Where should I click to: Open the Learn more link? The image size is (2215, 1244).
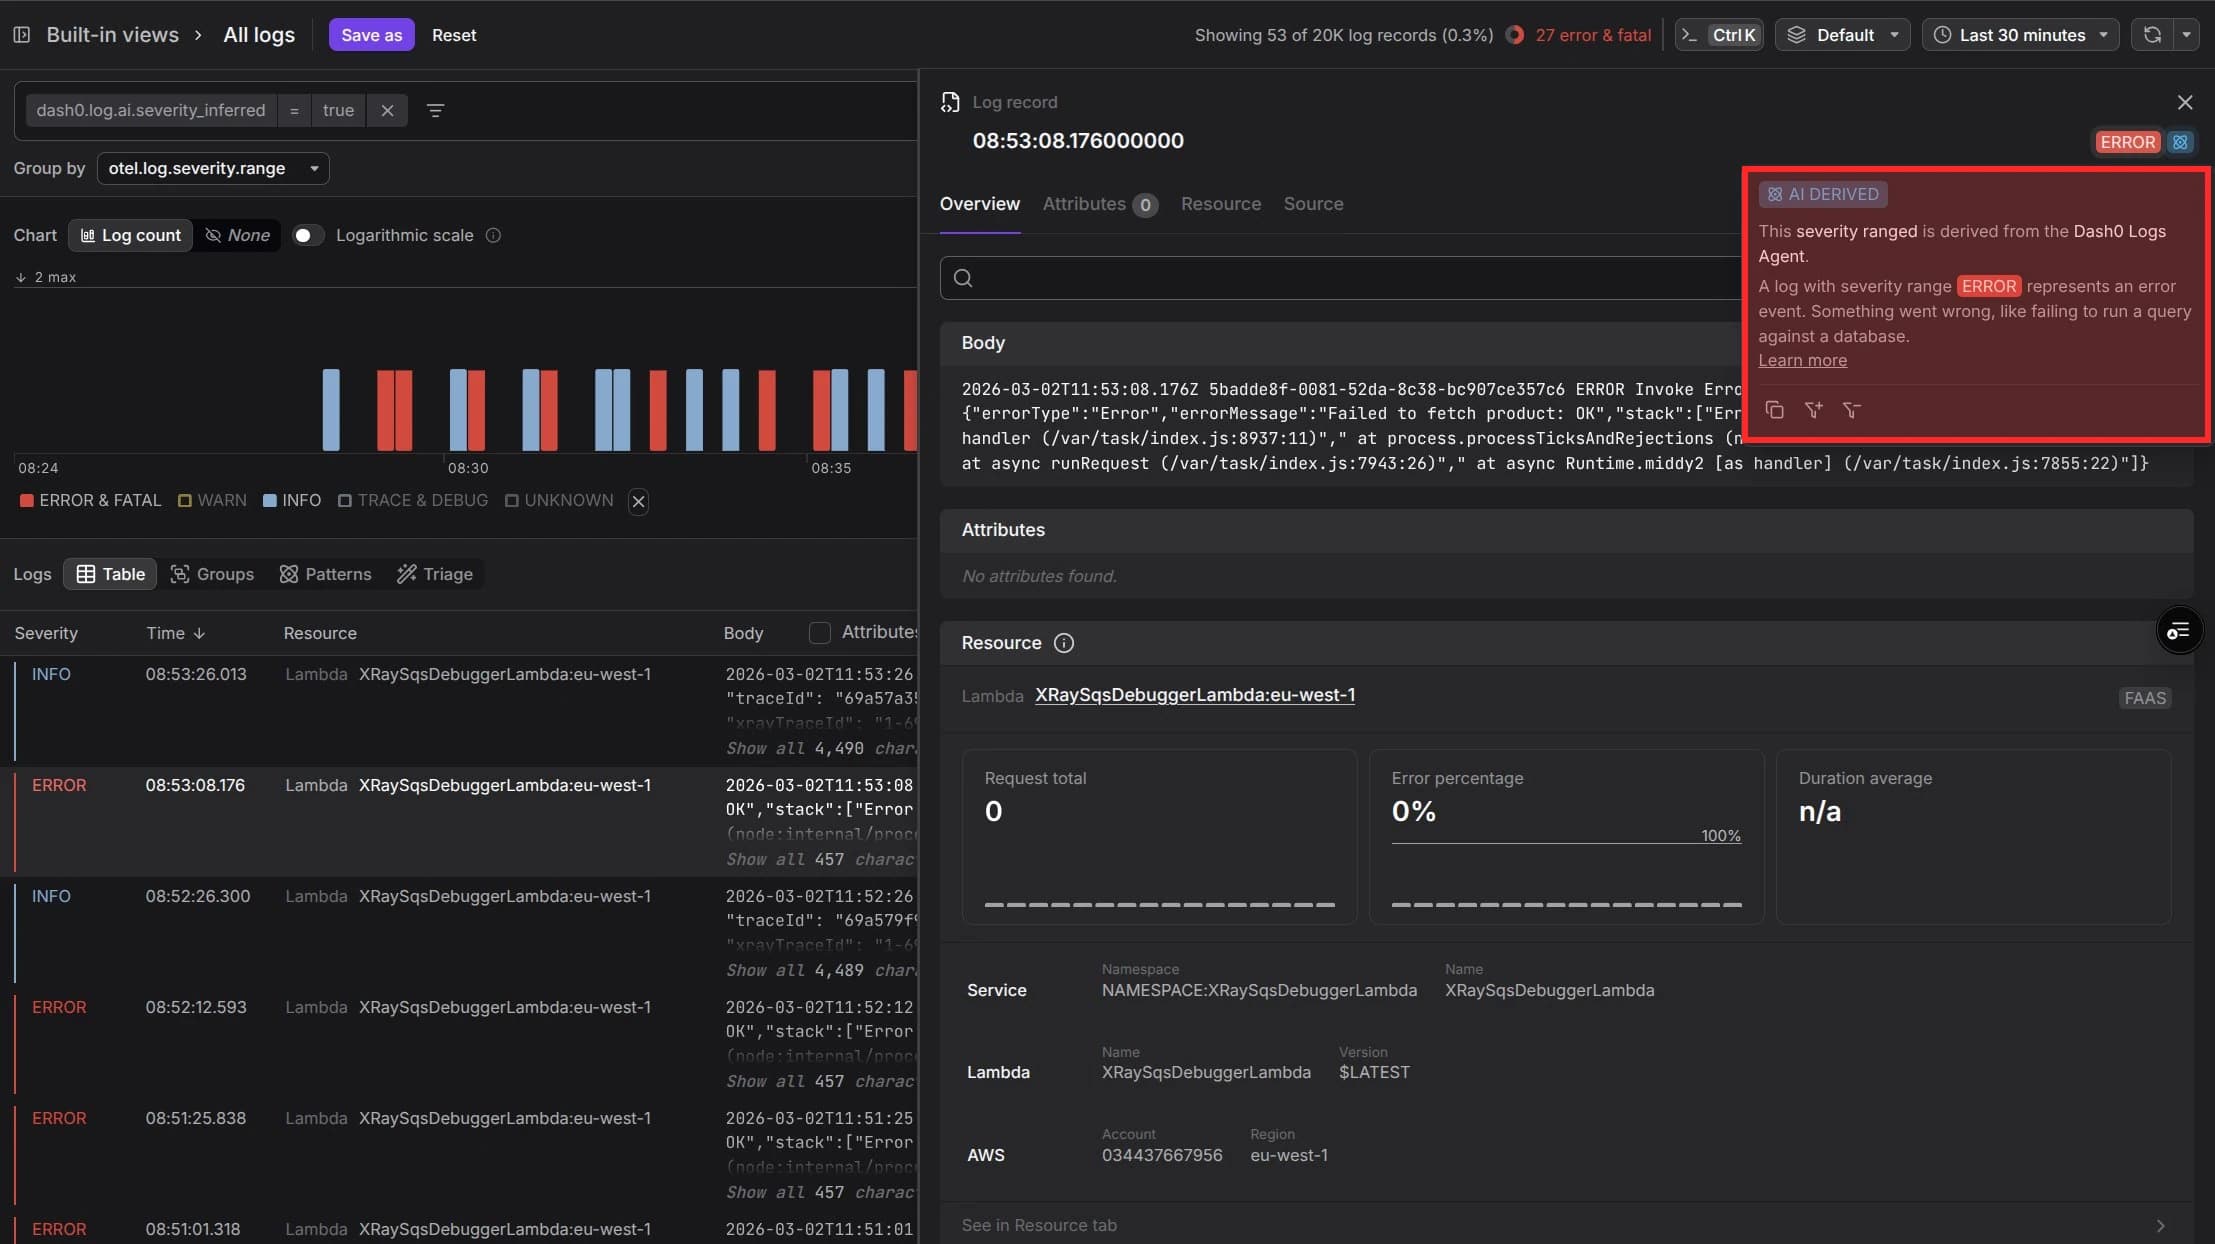coord(1802,361)
